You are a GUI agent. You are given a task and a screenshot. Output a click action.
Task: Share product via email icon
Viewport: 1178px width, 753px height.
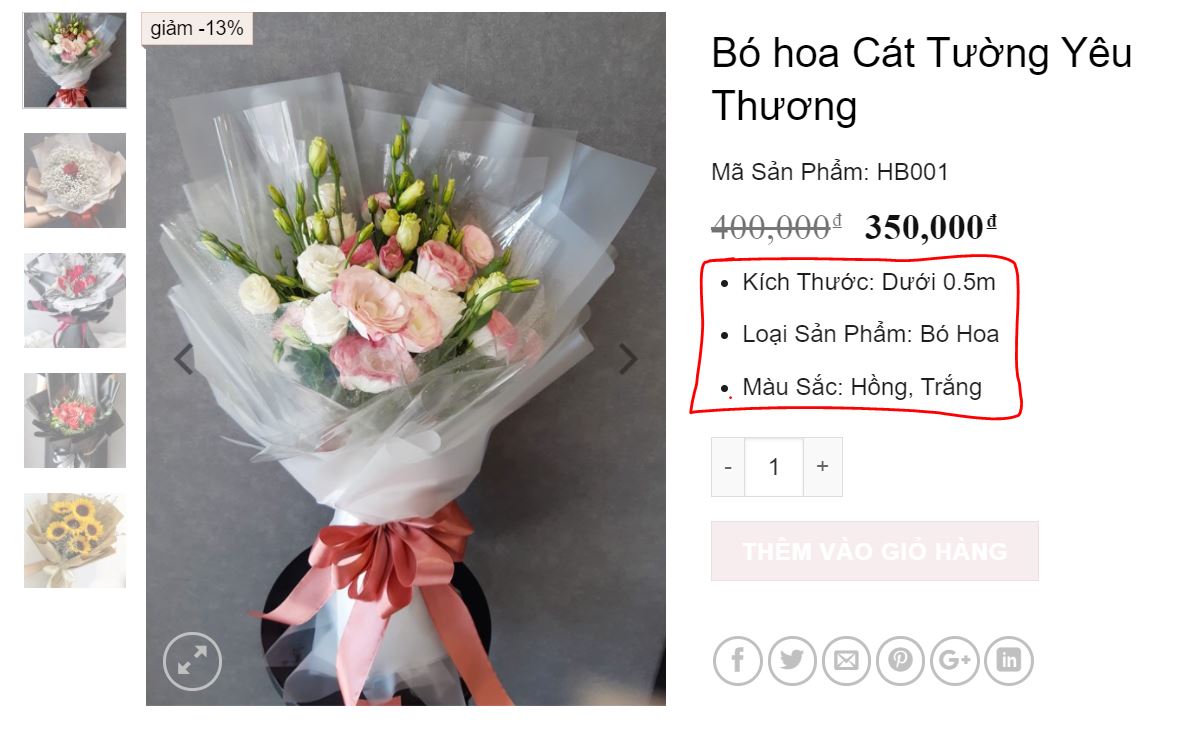846,661
